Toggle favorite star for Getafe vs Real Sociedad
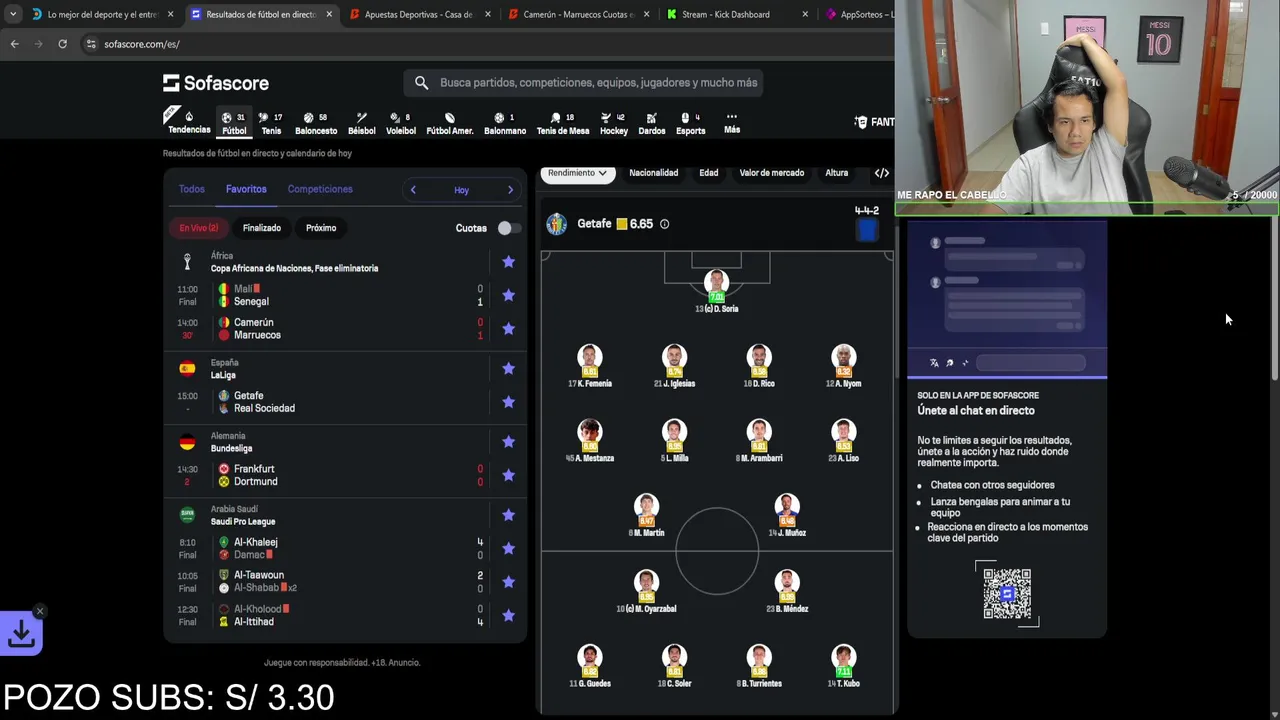 tap(508, 402)
